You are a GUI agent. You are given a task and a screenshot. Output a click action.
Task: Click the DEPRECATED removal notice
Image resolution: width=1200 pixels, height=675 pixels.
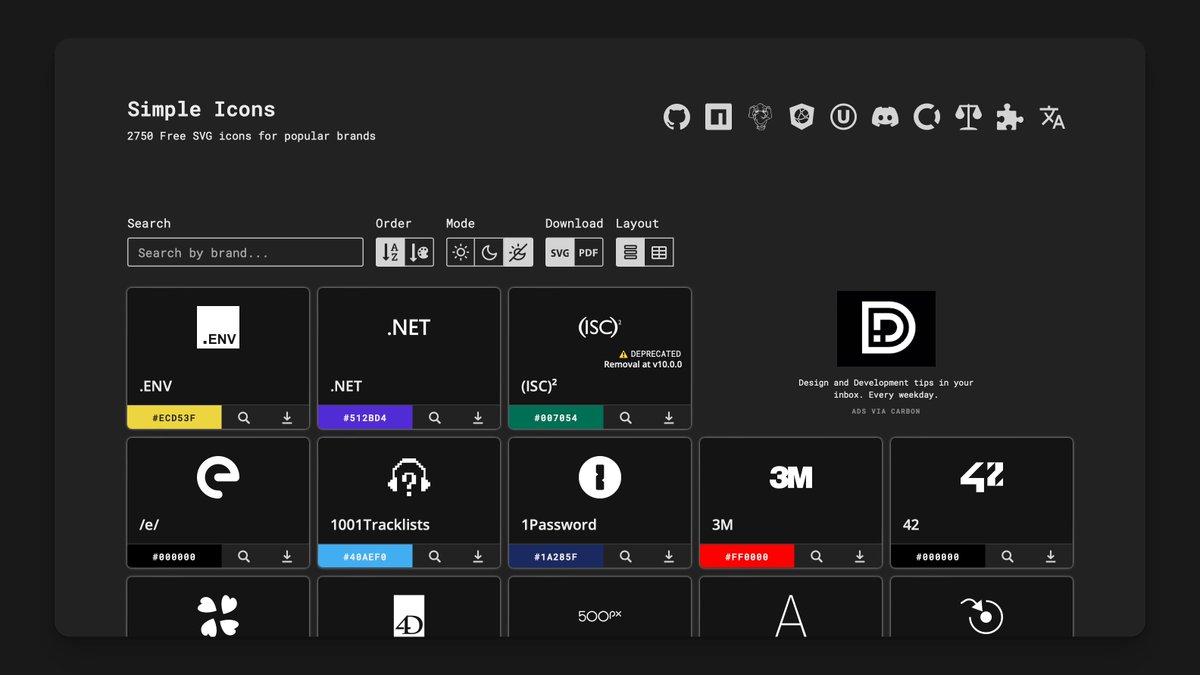642,359
